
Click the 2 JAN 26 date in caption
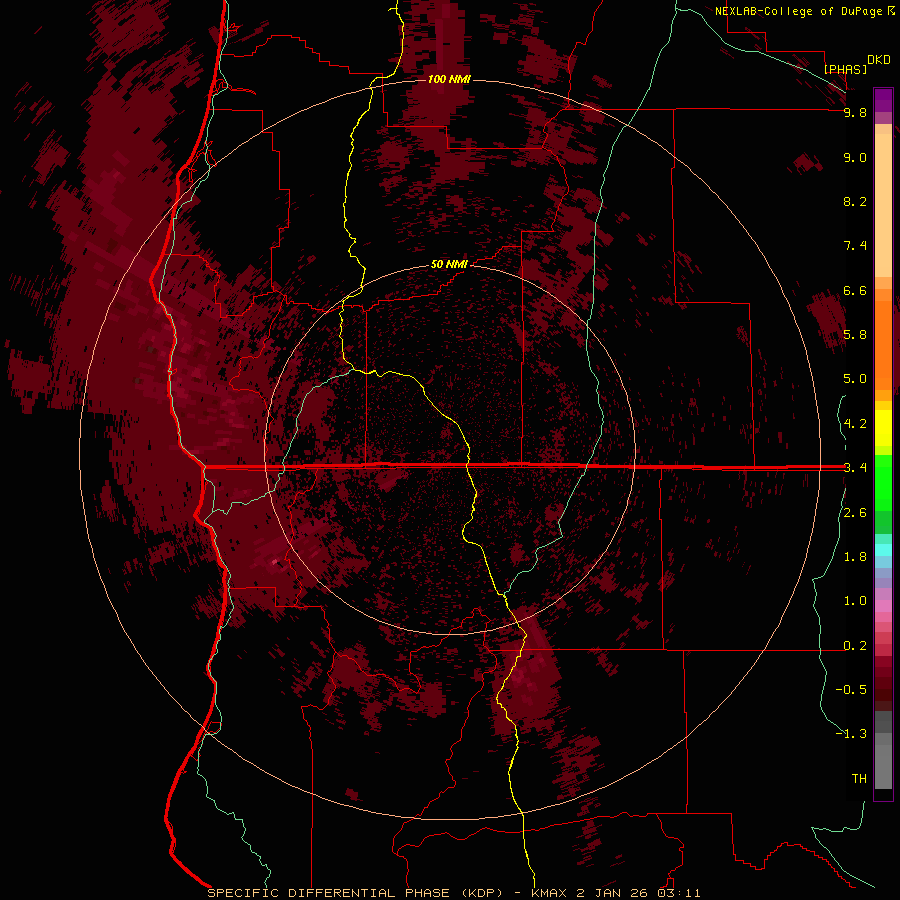tap(612, 893)
